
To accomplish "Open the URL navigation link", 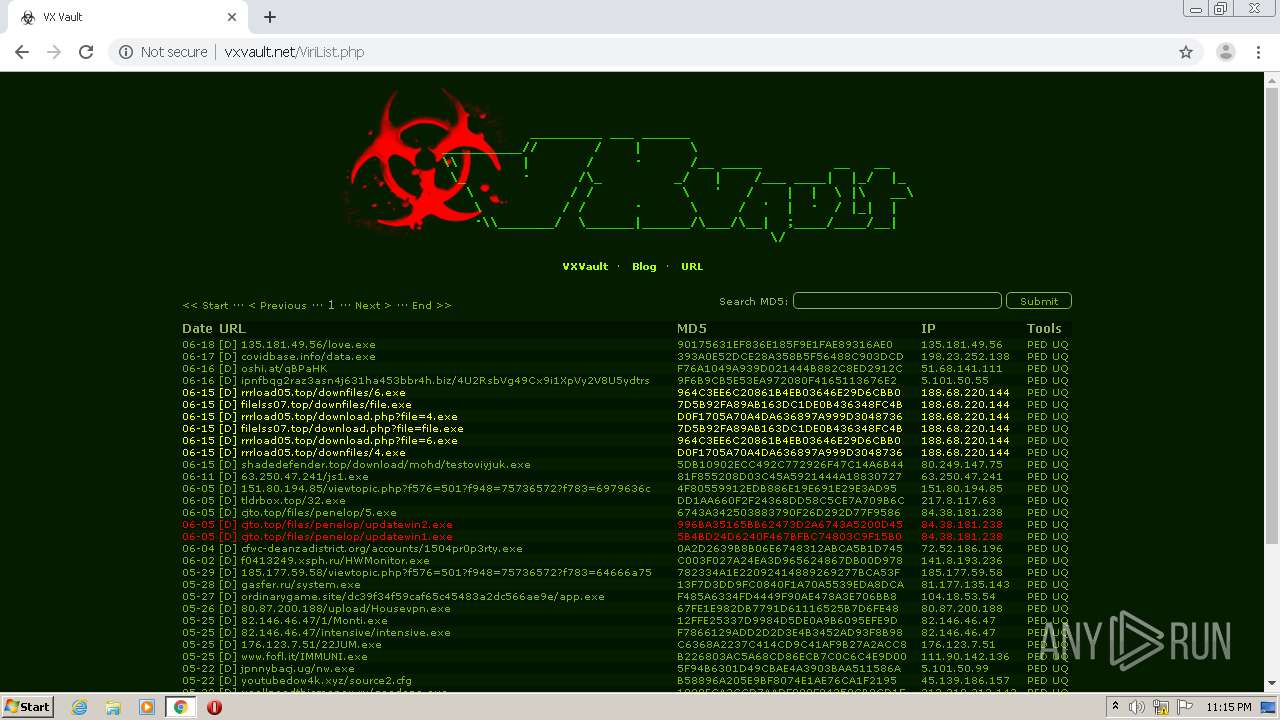I will pos(692,266).
